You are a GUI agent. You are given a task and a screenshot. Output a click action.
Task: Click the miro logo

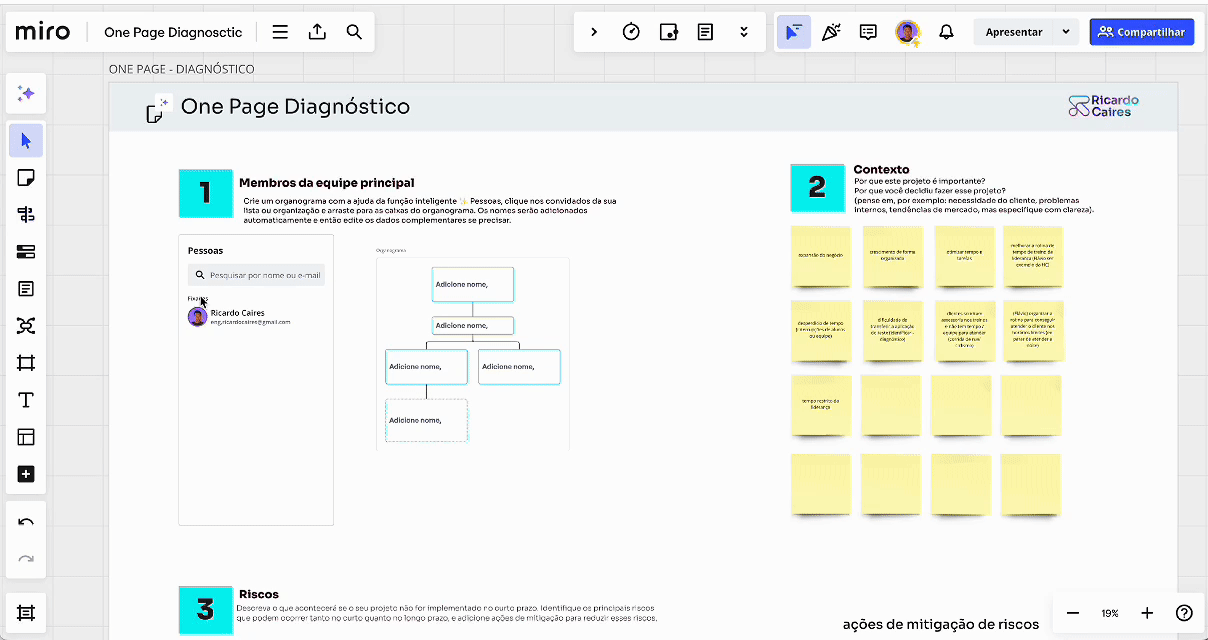pos(43,32)
